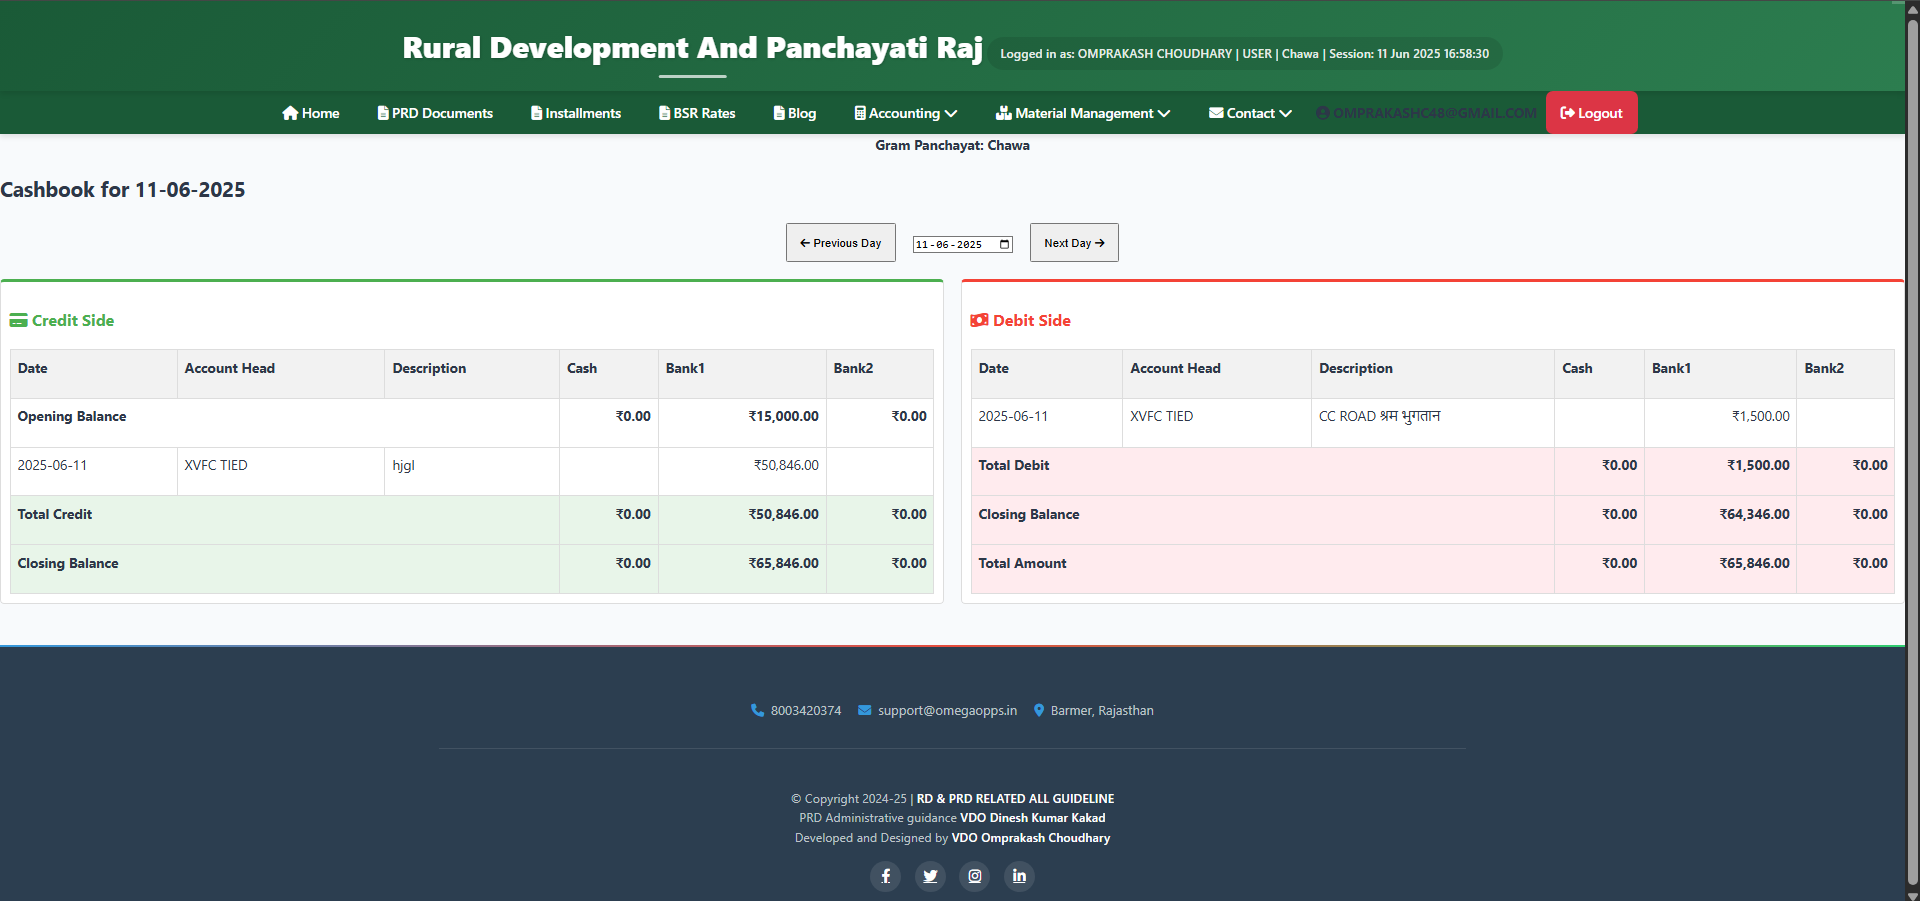Click the Home house icon
The width and height of the screenshot is (1920, 901).
(x=290, y=113)
